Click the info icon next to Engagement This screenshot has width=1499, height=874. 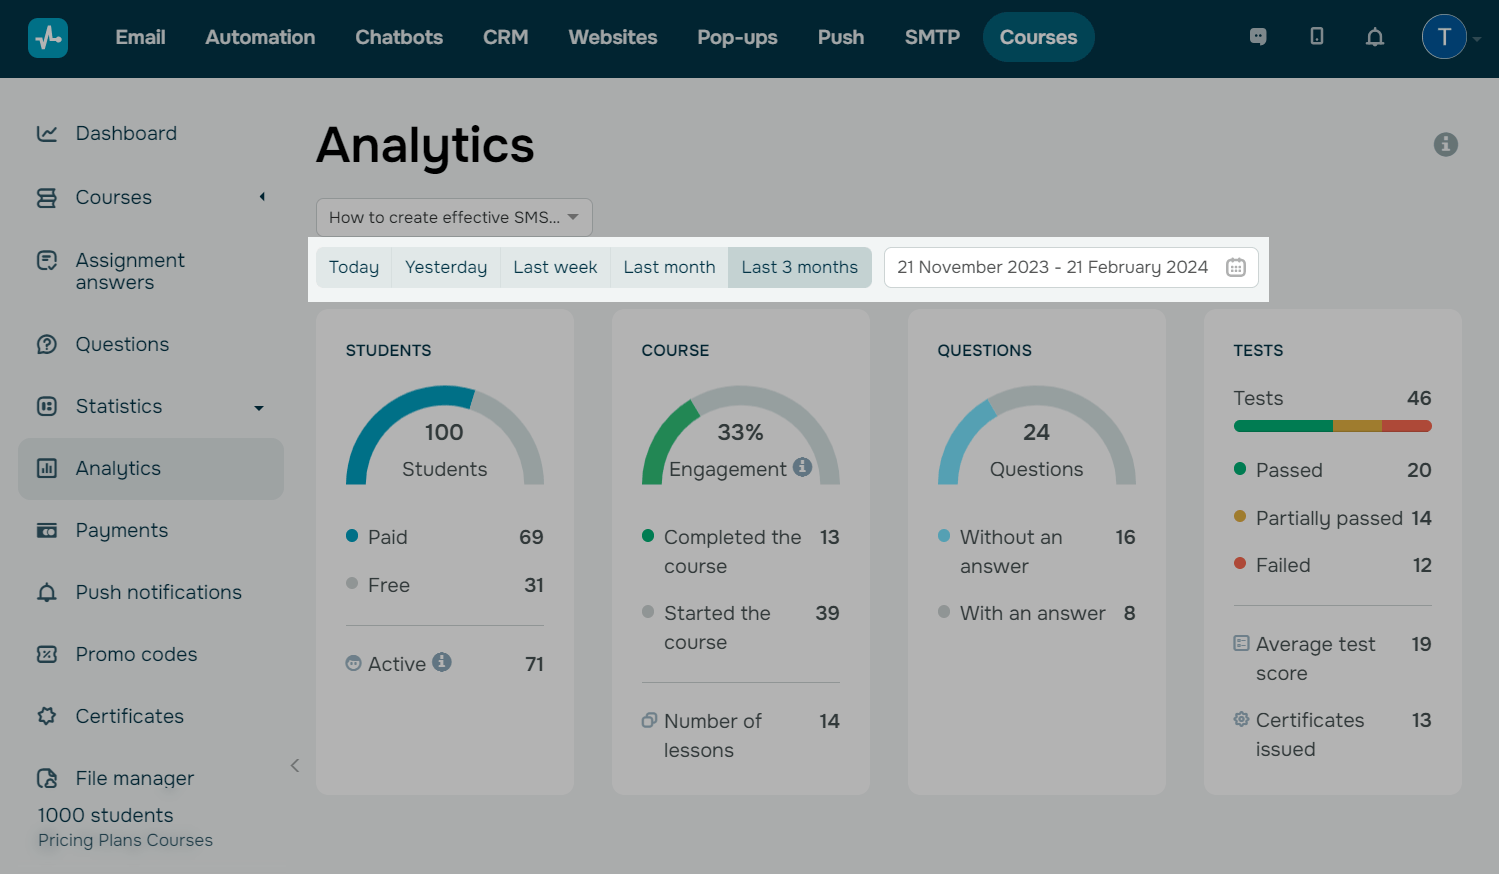802,467
